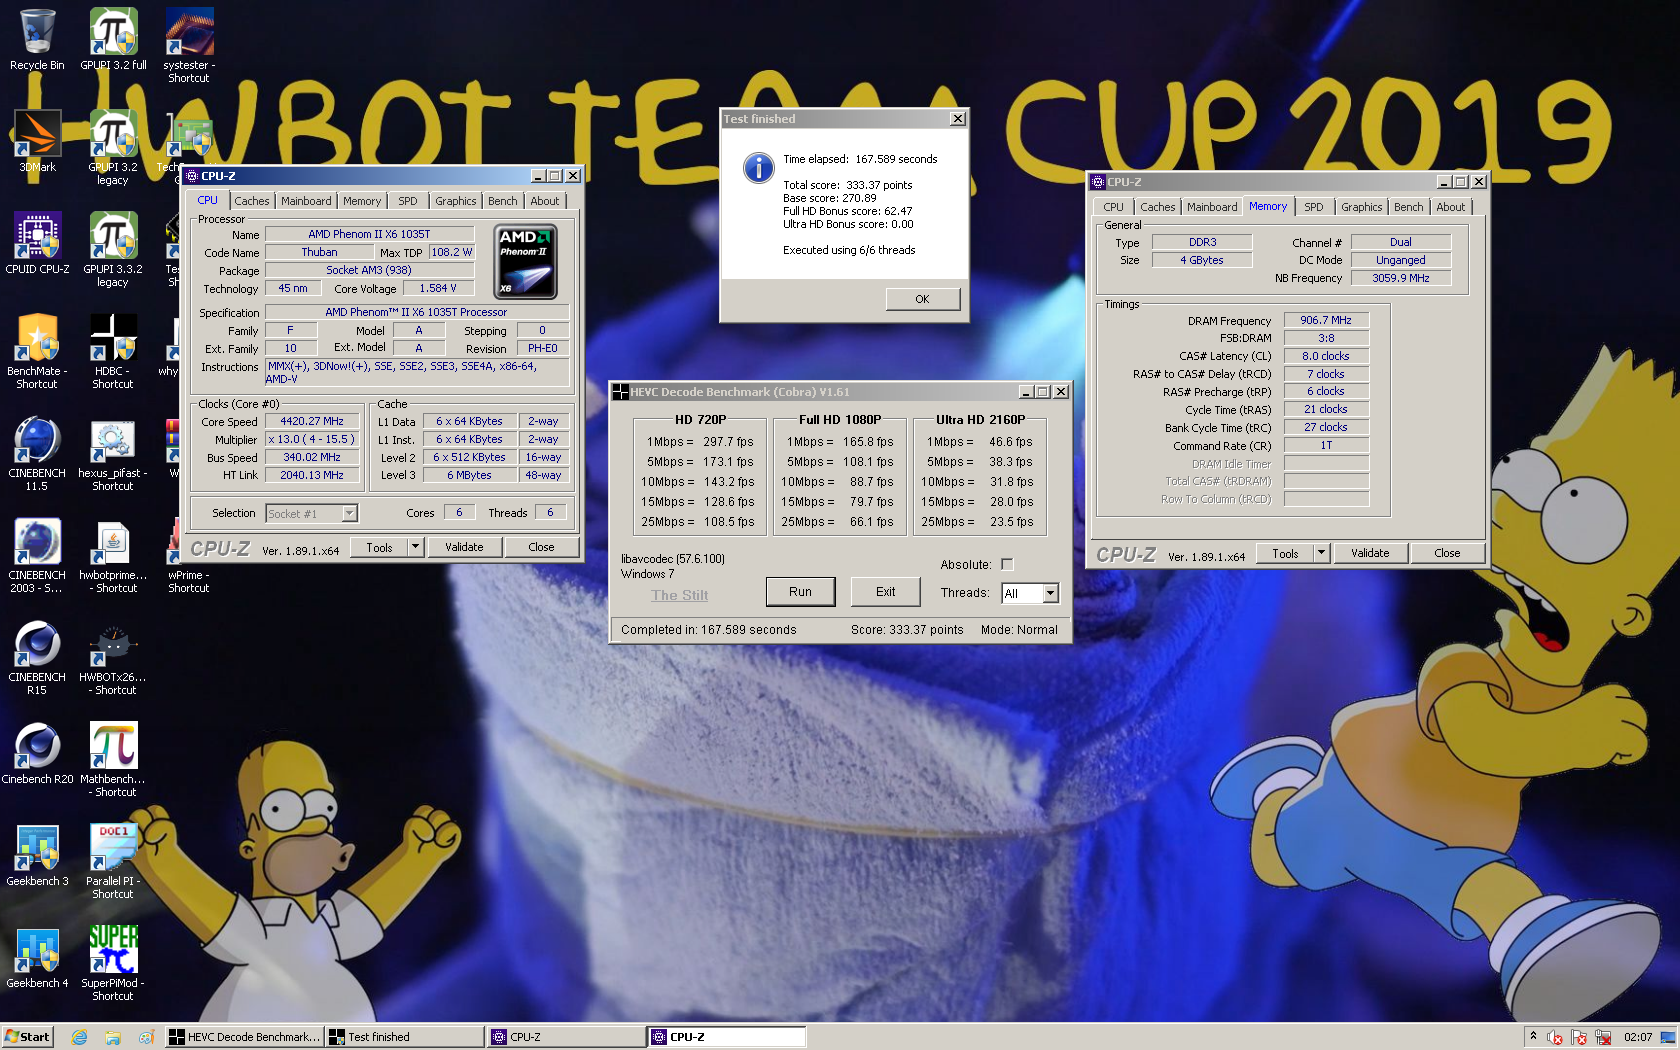Open CINEBENCH 11.5 icon
The width and height of the screenshot is (1680, 1050).
click(x=37, y=454)
